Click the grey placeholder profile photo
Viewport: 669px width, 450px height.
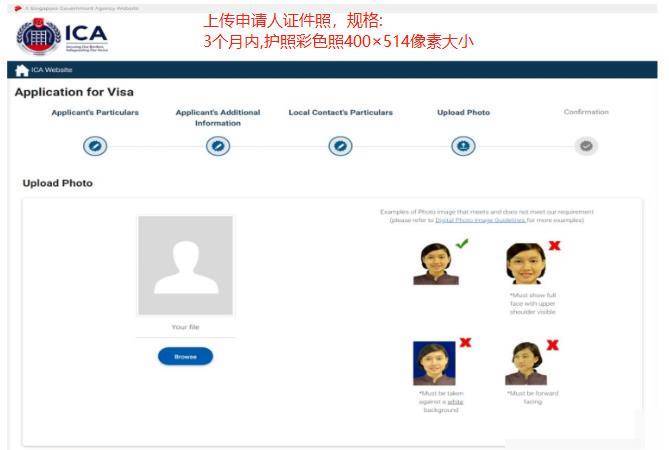[x=185, y=265]
